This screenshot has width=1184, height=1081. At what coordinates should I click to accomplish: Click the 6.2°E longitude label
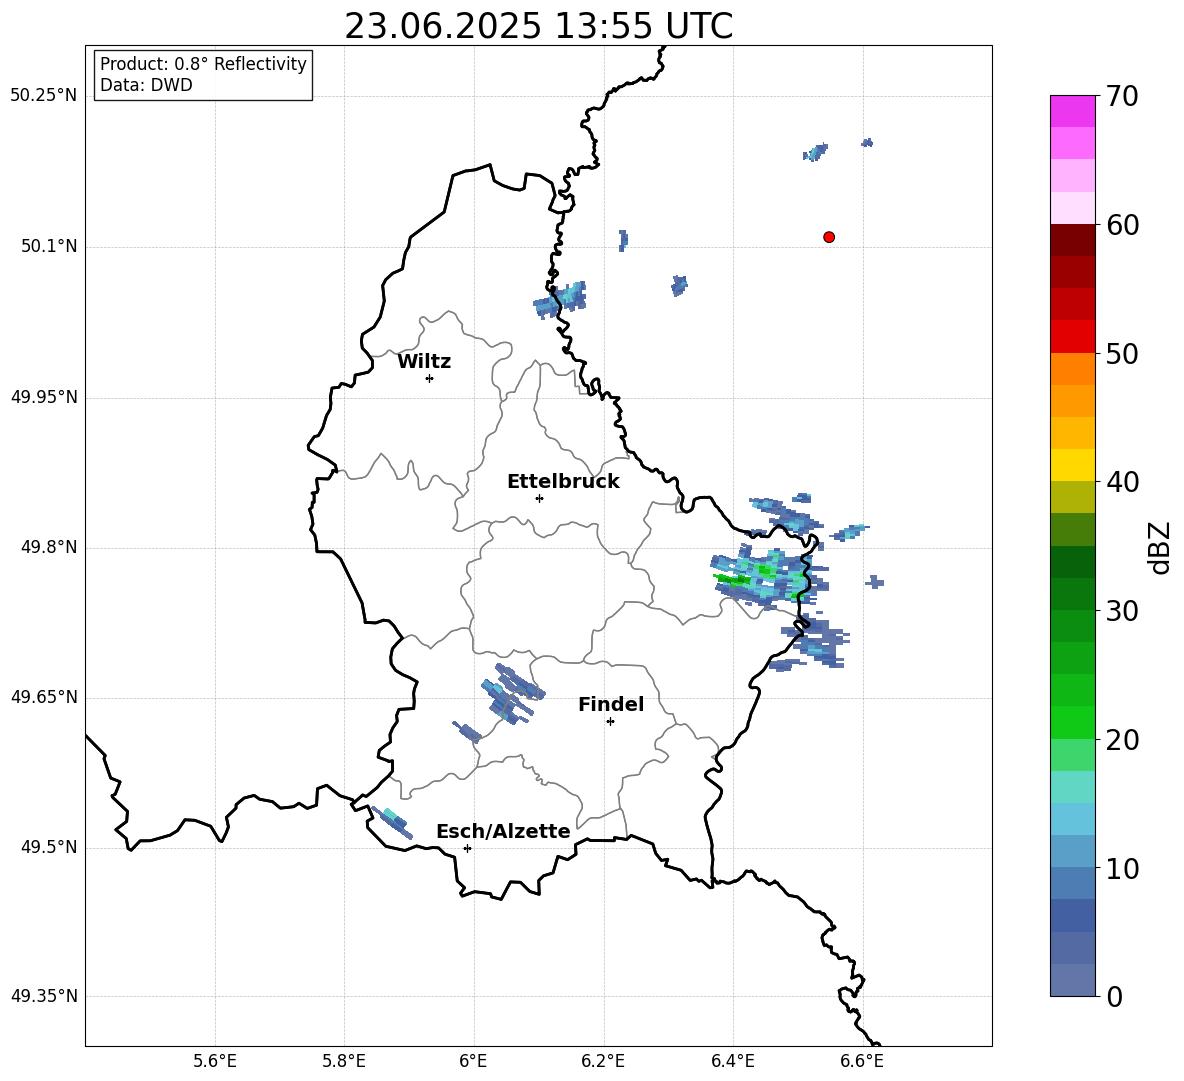(x=603, y=1061)
